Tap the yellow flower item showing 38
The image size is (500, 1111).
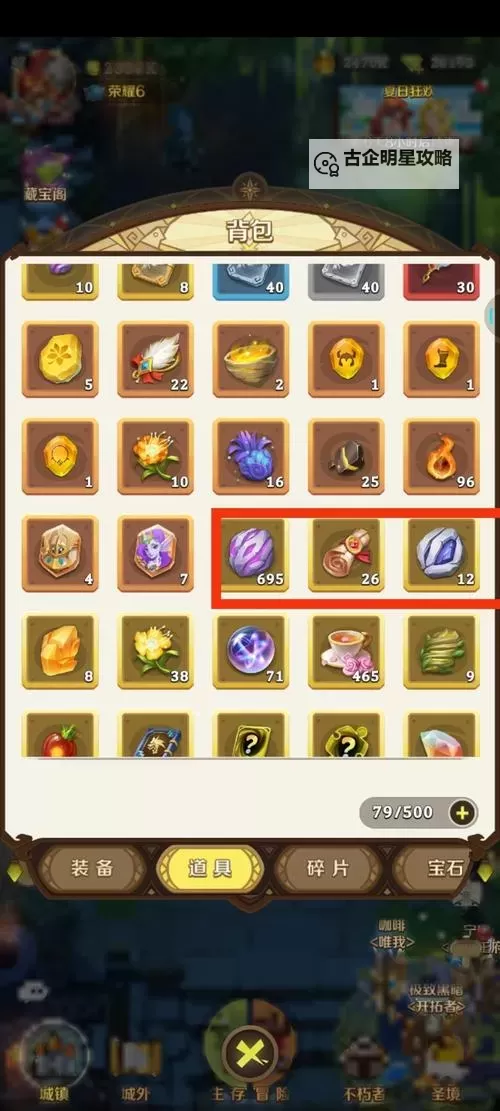click(155, 651)
